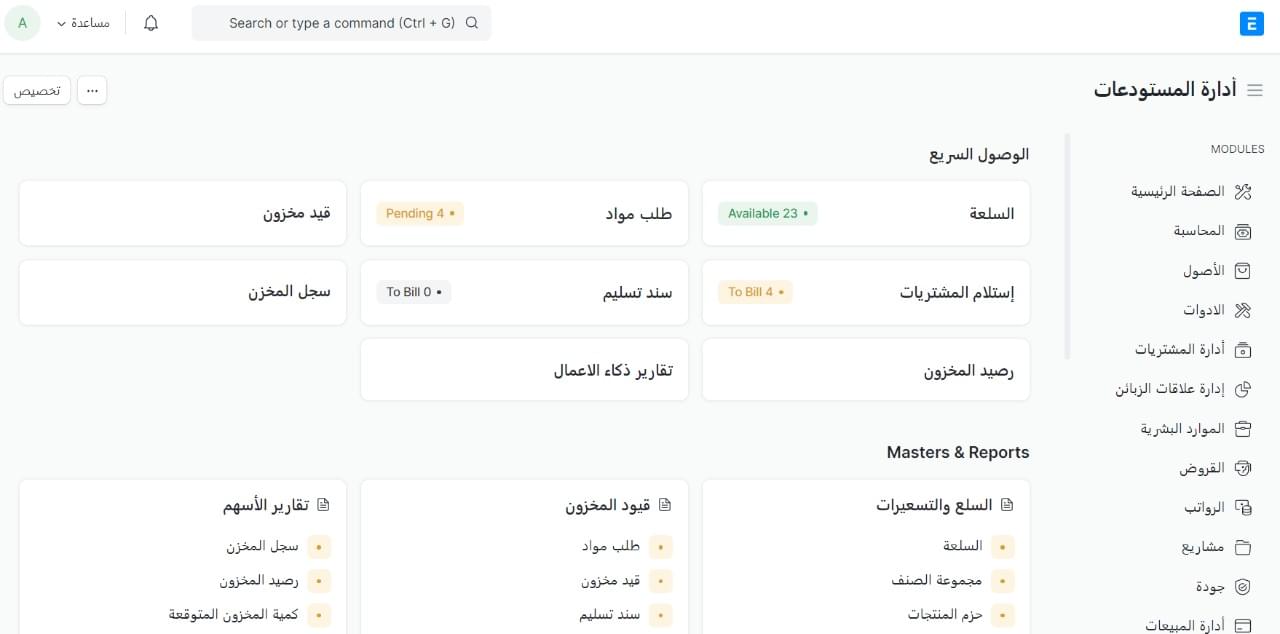Open رصيد المخزون link in تقارير الأسهم
This screenshot has height=634, width=1280.
pos(260,580)
